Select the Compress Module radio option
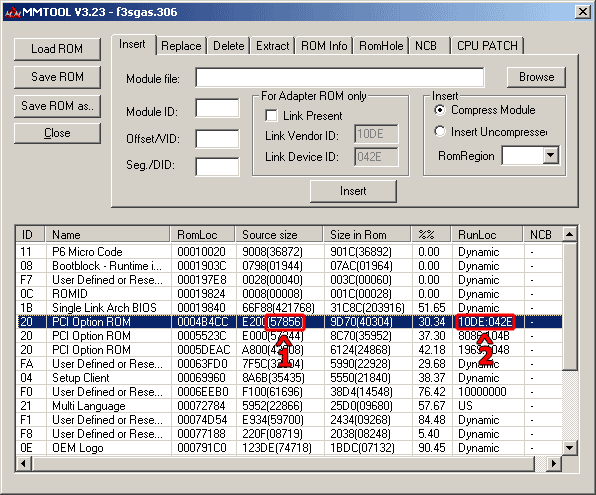This screenshot has height=495, width=596. [x=440, y=110]
